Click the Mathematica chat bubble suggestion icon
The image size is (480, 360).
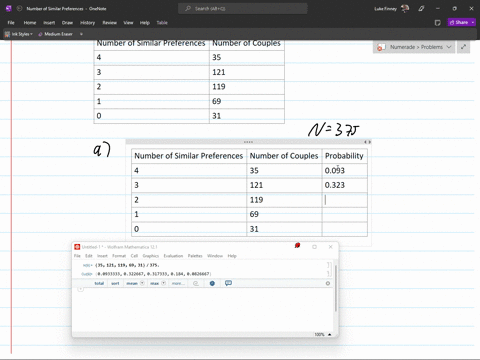[x=228, y=283]
